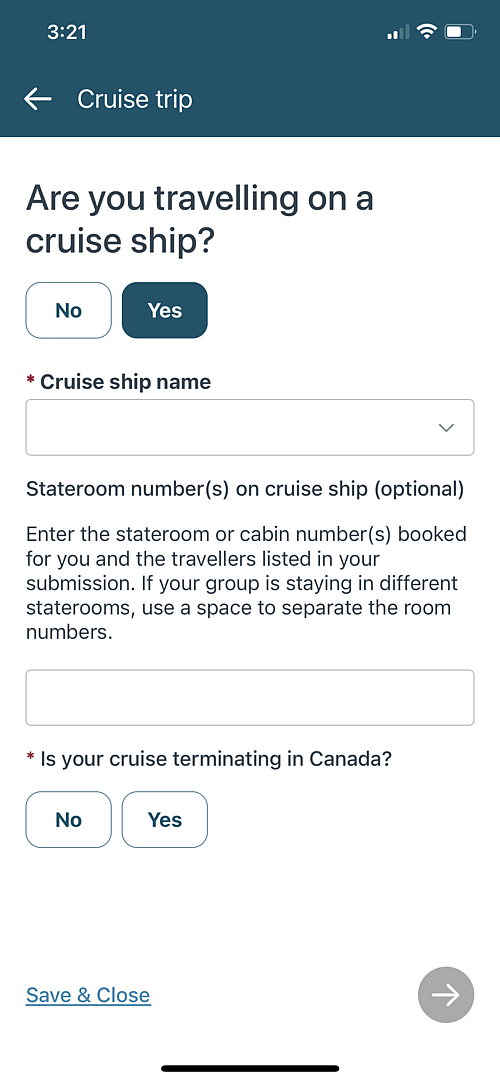Focus the stateroom number input field
The image size is (500, 1082).
coord(250,698)
